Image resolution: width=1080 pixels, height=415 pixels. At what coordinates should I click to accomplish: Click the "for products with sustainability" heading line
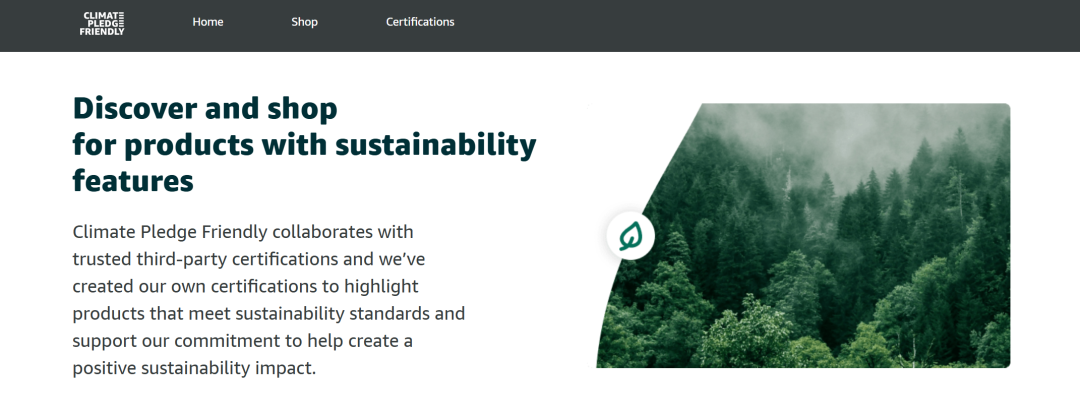304,145
